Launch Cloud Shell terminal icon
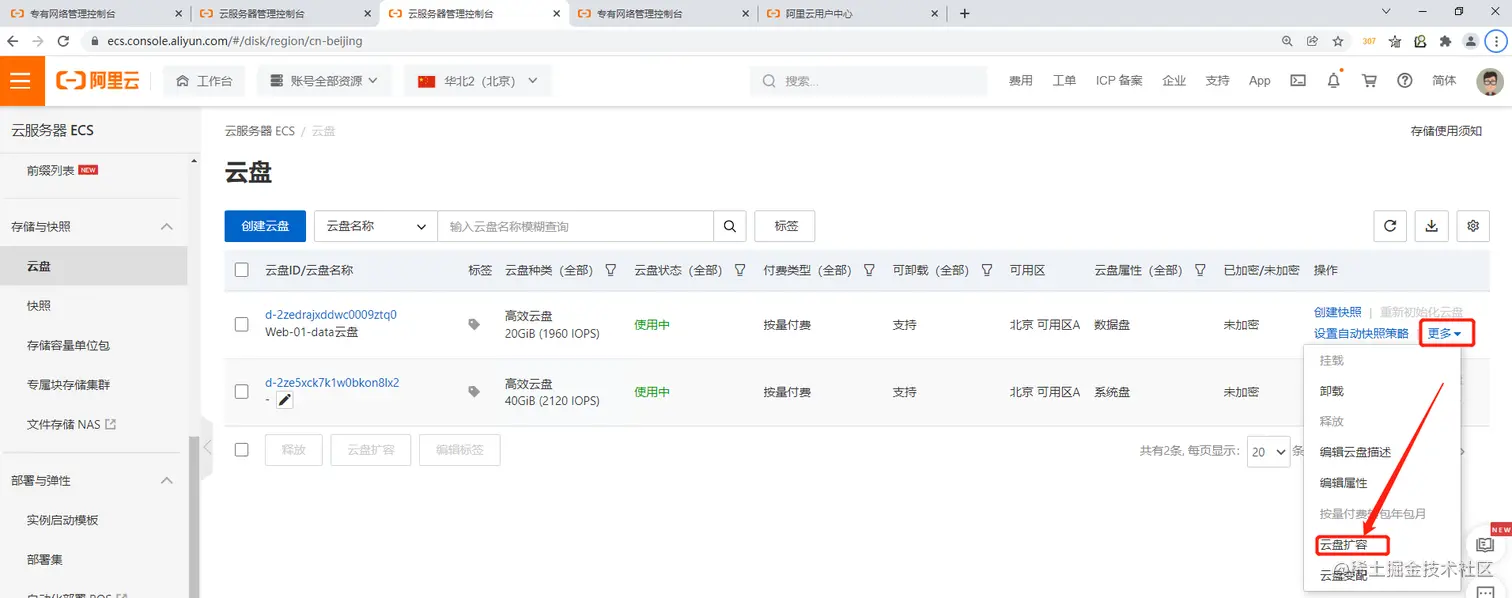 coord(1298,81)
